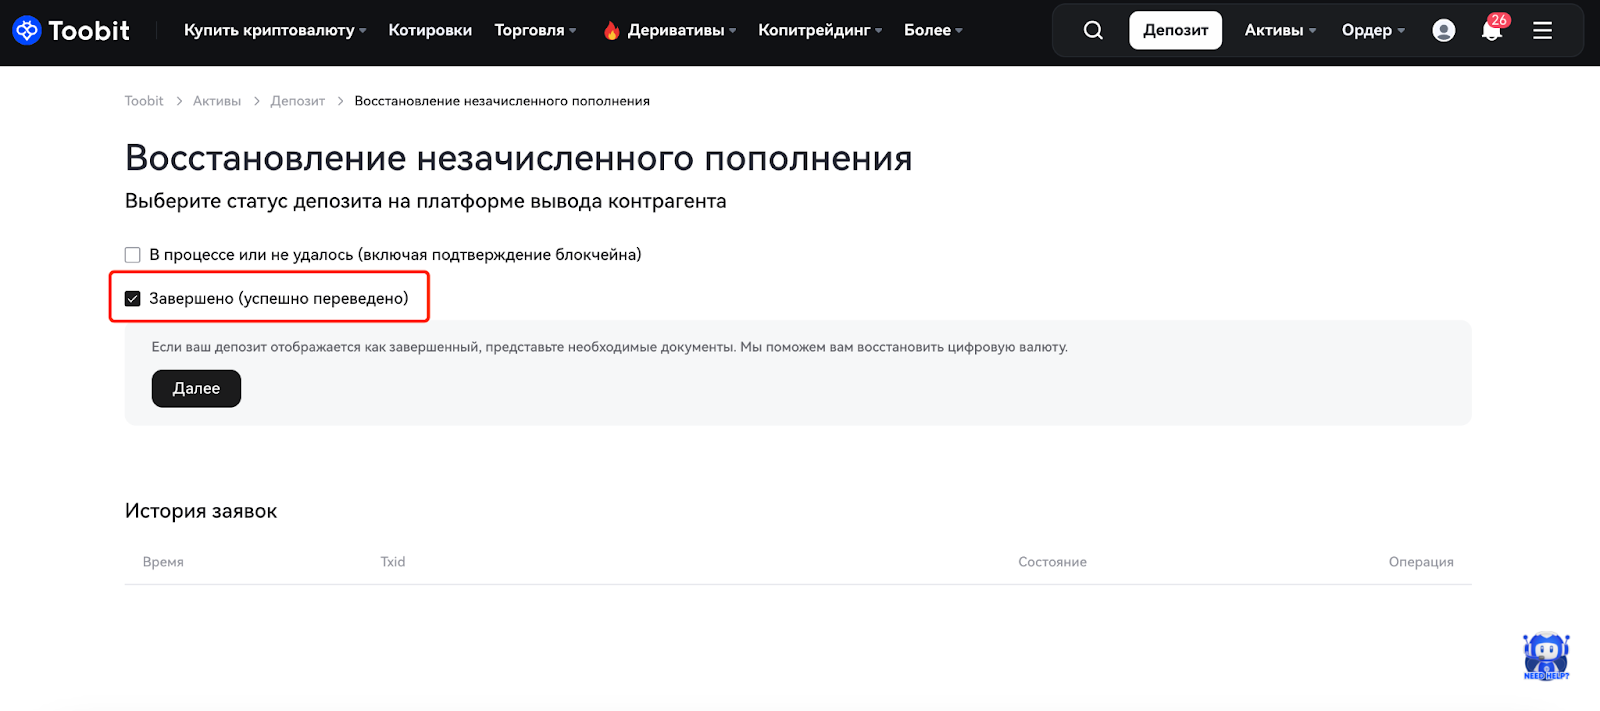Click the 'Далее' button

click(x=196, y=388)
